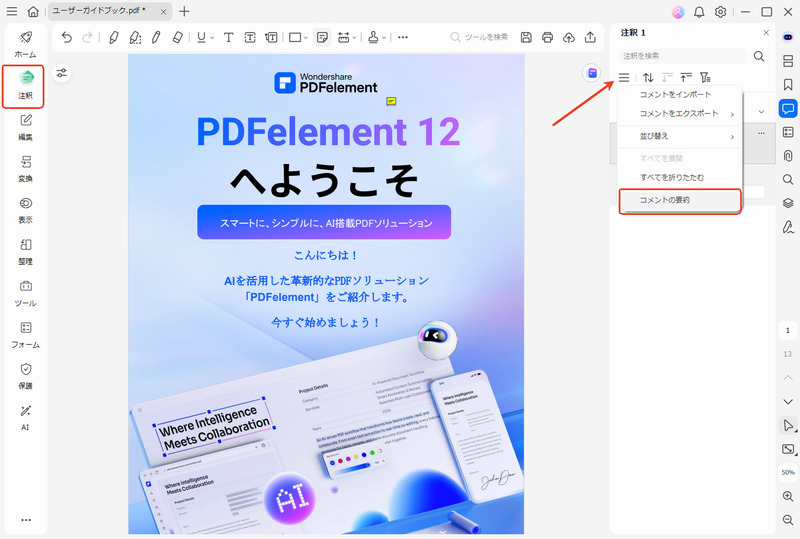The height and width of the screenshot is (539, 800).
Task: Open the 整理 sidebar tab
Action: (x=26, y=252)
